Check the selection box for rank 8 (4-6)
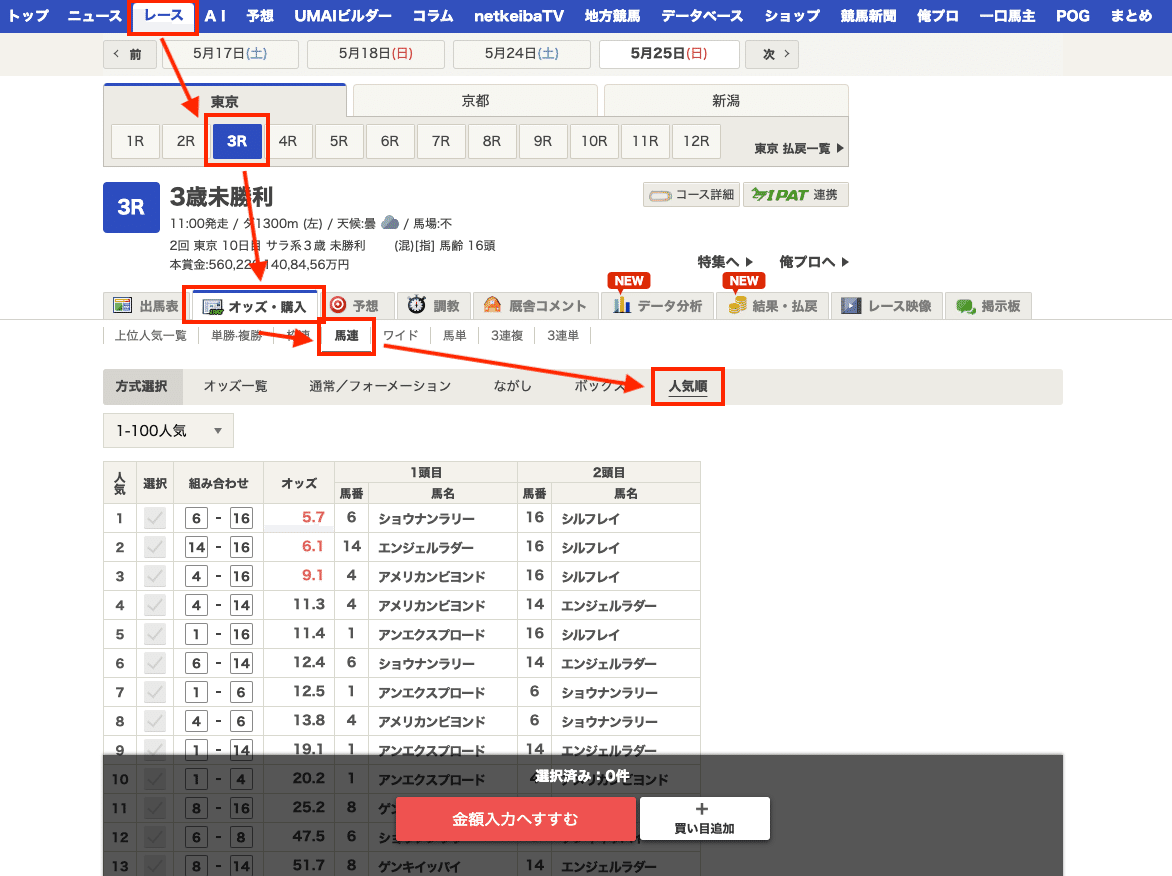This screenshot has height=876, width=1172. tap(155, 721)
